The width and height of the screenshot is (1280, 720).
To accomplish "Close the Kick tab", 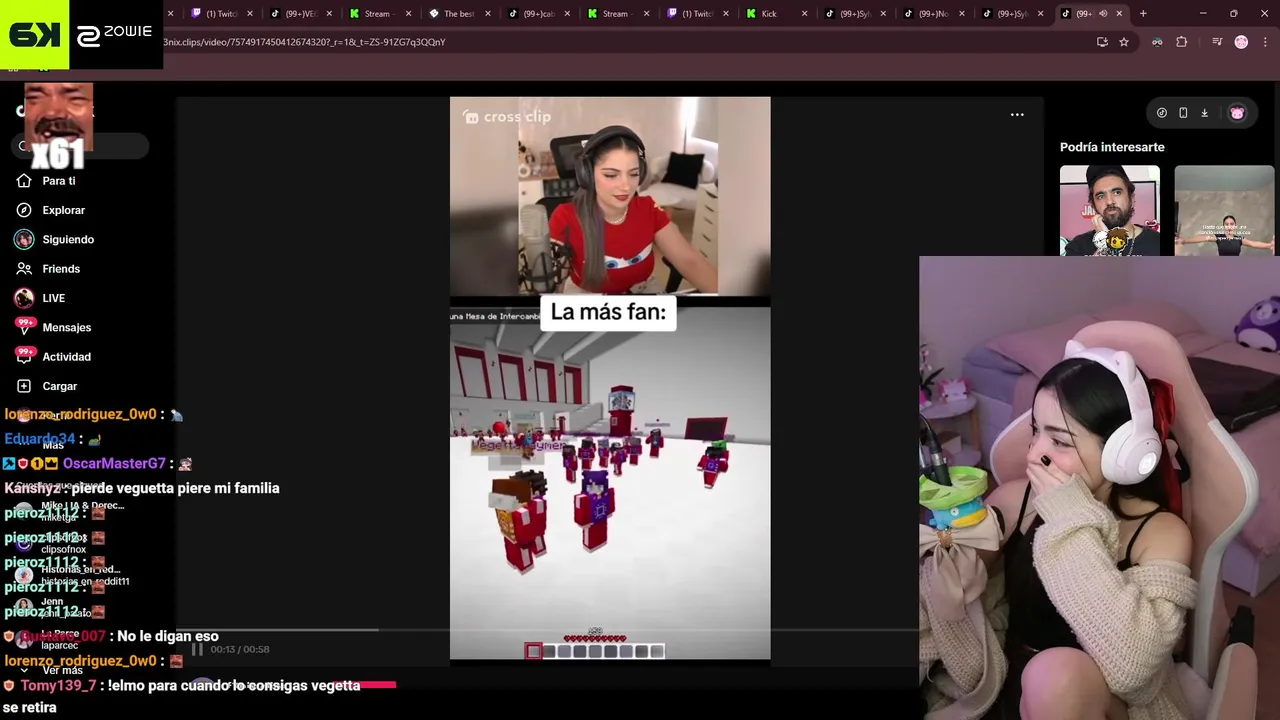I will point(804,13).
